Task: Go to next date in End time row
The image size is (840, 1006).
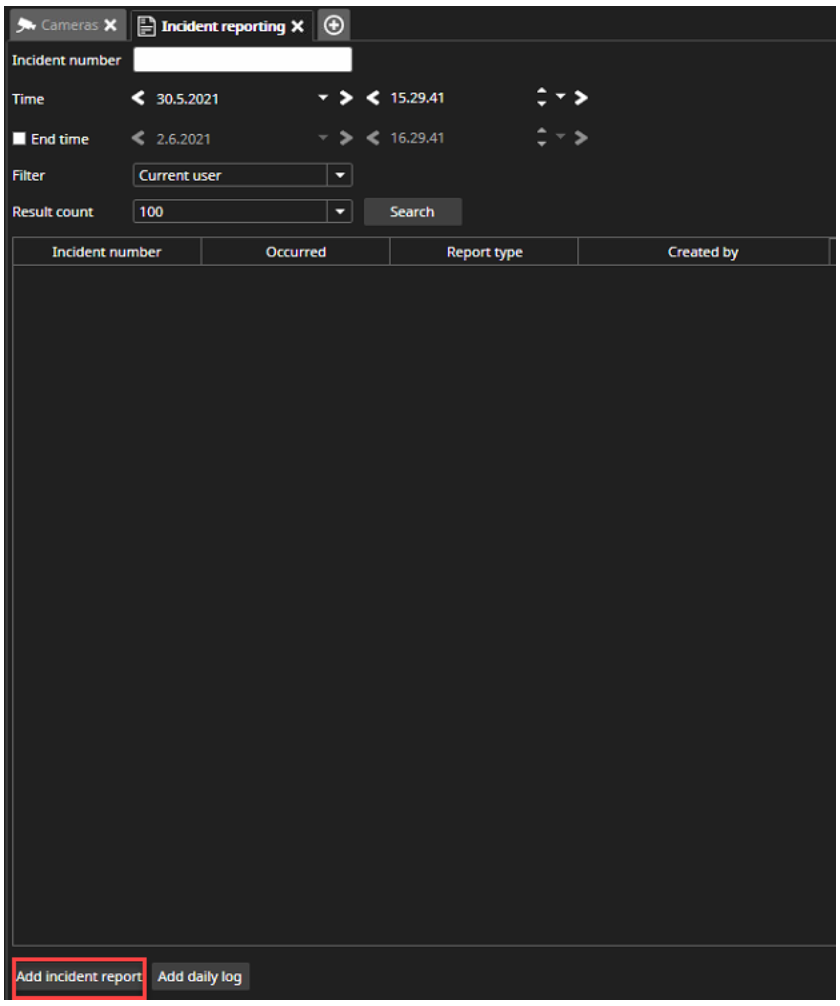Action: point(346,138)
